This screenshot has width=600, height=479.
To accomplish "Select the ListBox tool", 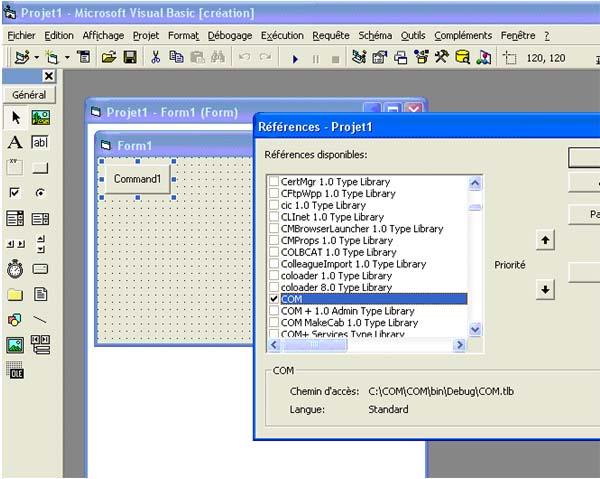I will coord(40,218).
